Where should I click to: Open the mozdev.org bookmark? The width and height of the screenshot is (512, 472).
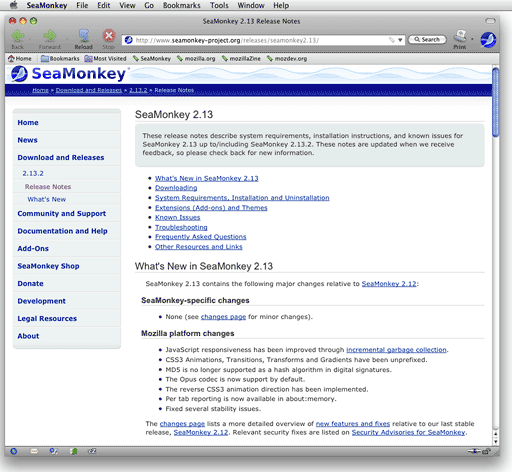click(287, 59)
